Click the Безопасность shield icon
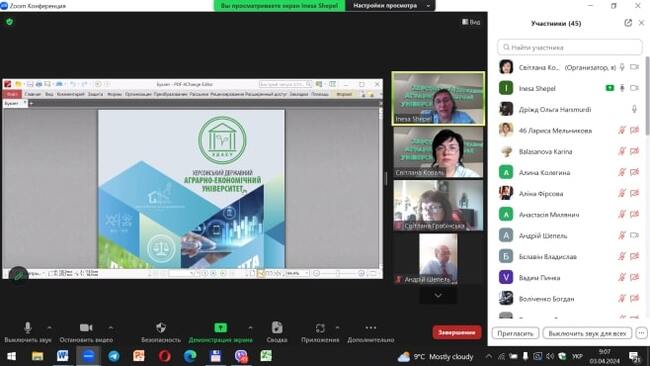 [x=161, y=327]
